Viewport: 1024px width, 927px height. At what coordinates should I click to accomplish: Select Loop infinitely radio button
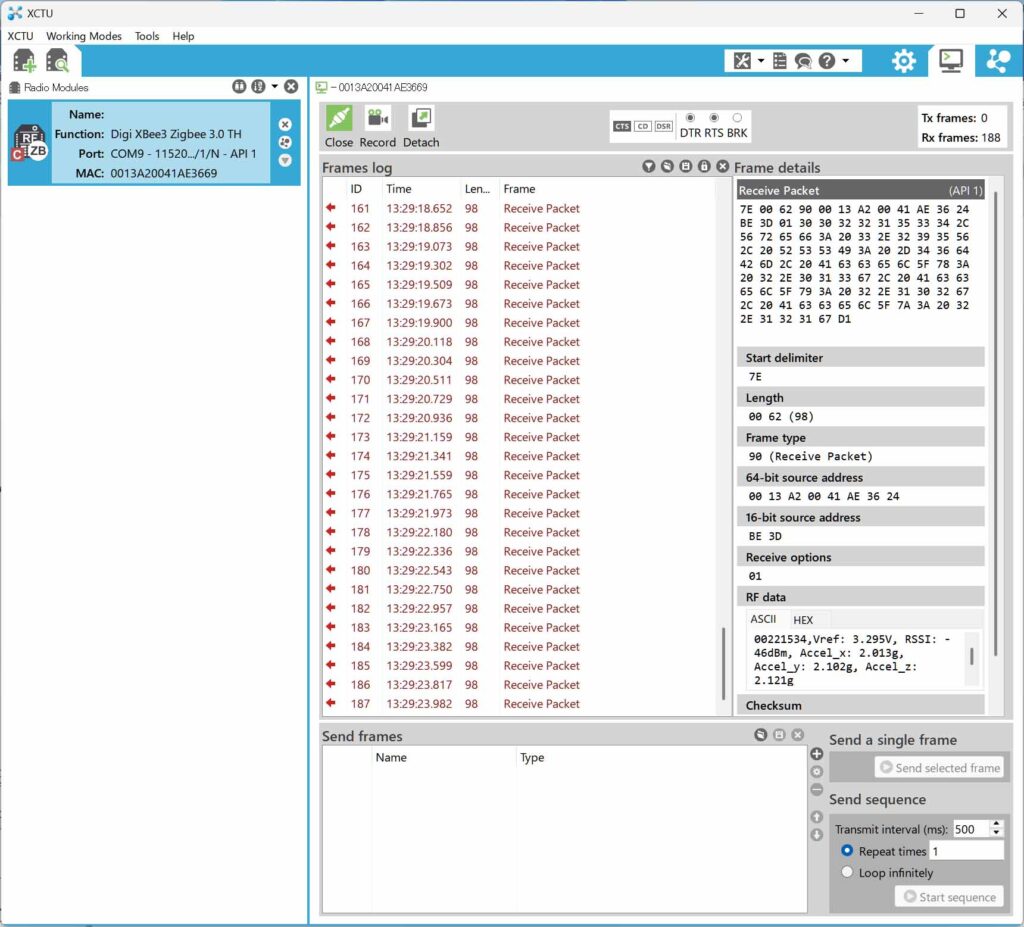click(x=847, y=871)
